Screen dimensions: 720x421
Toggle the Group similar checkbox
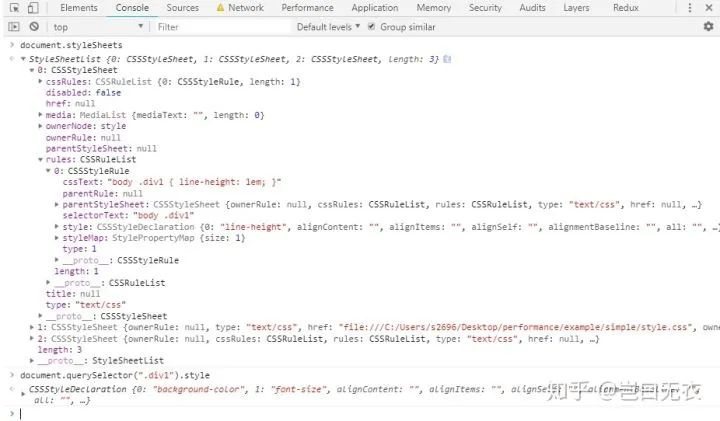click(371, 27)
